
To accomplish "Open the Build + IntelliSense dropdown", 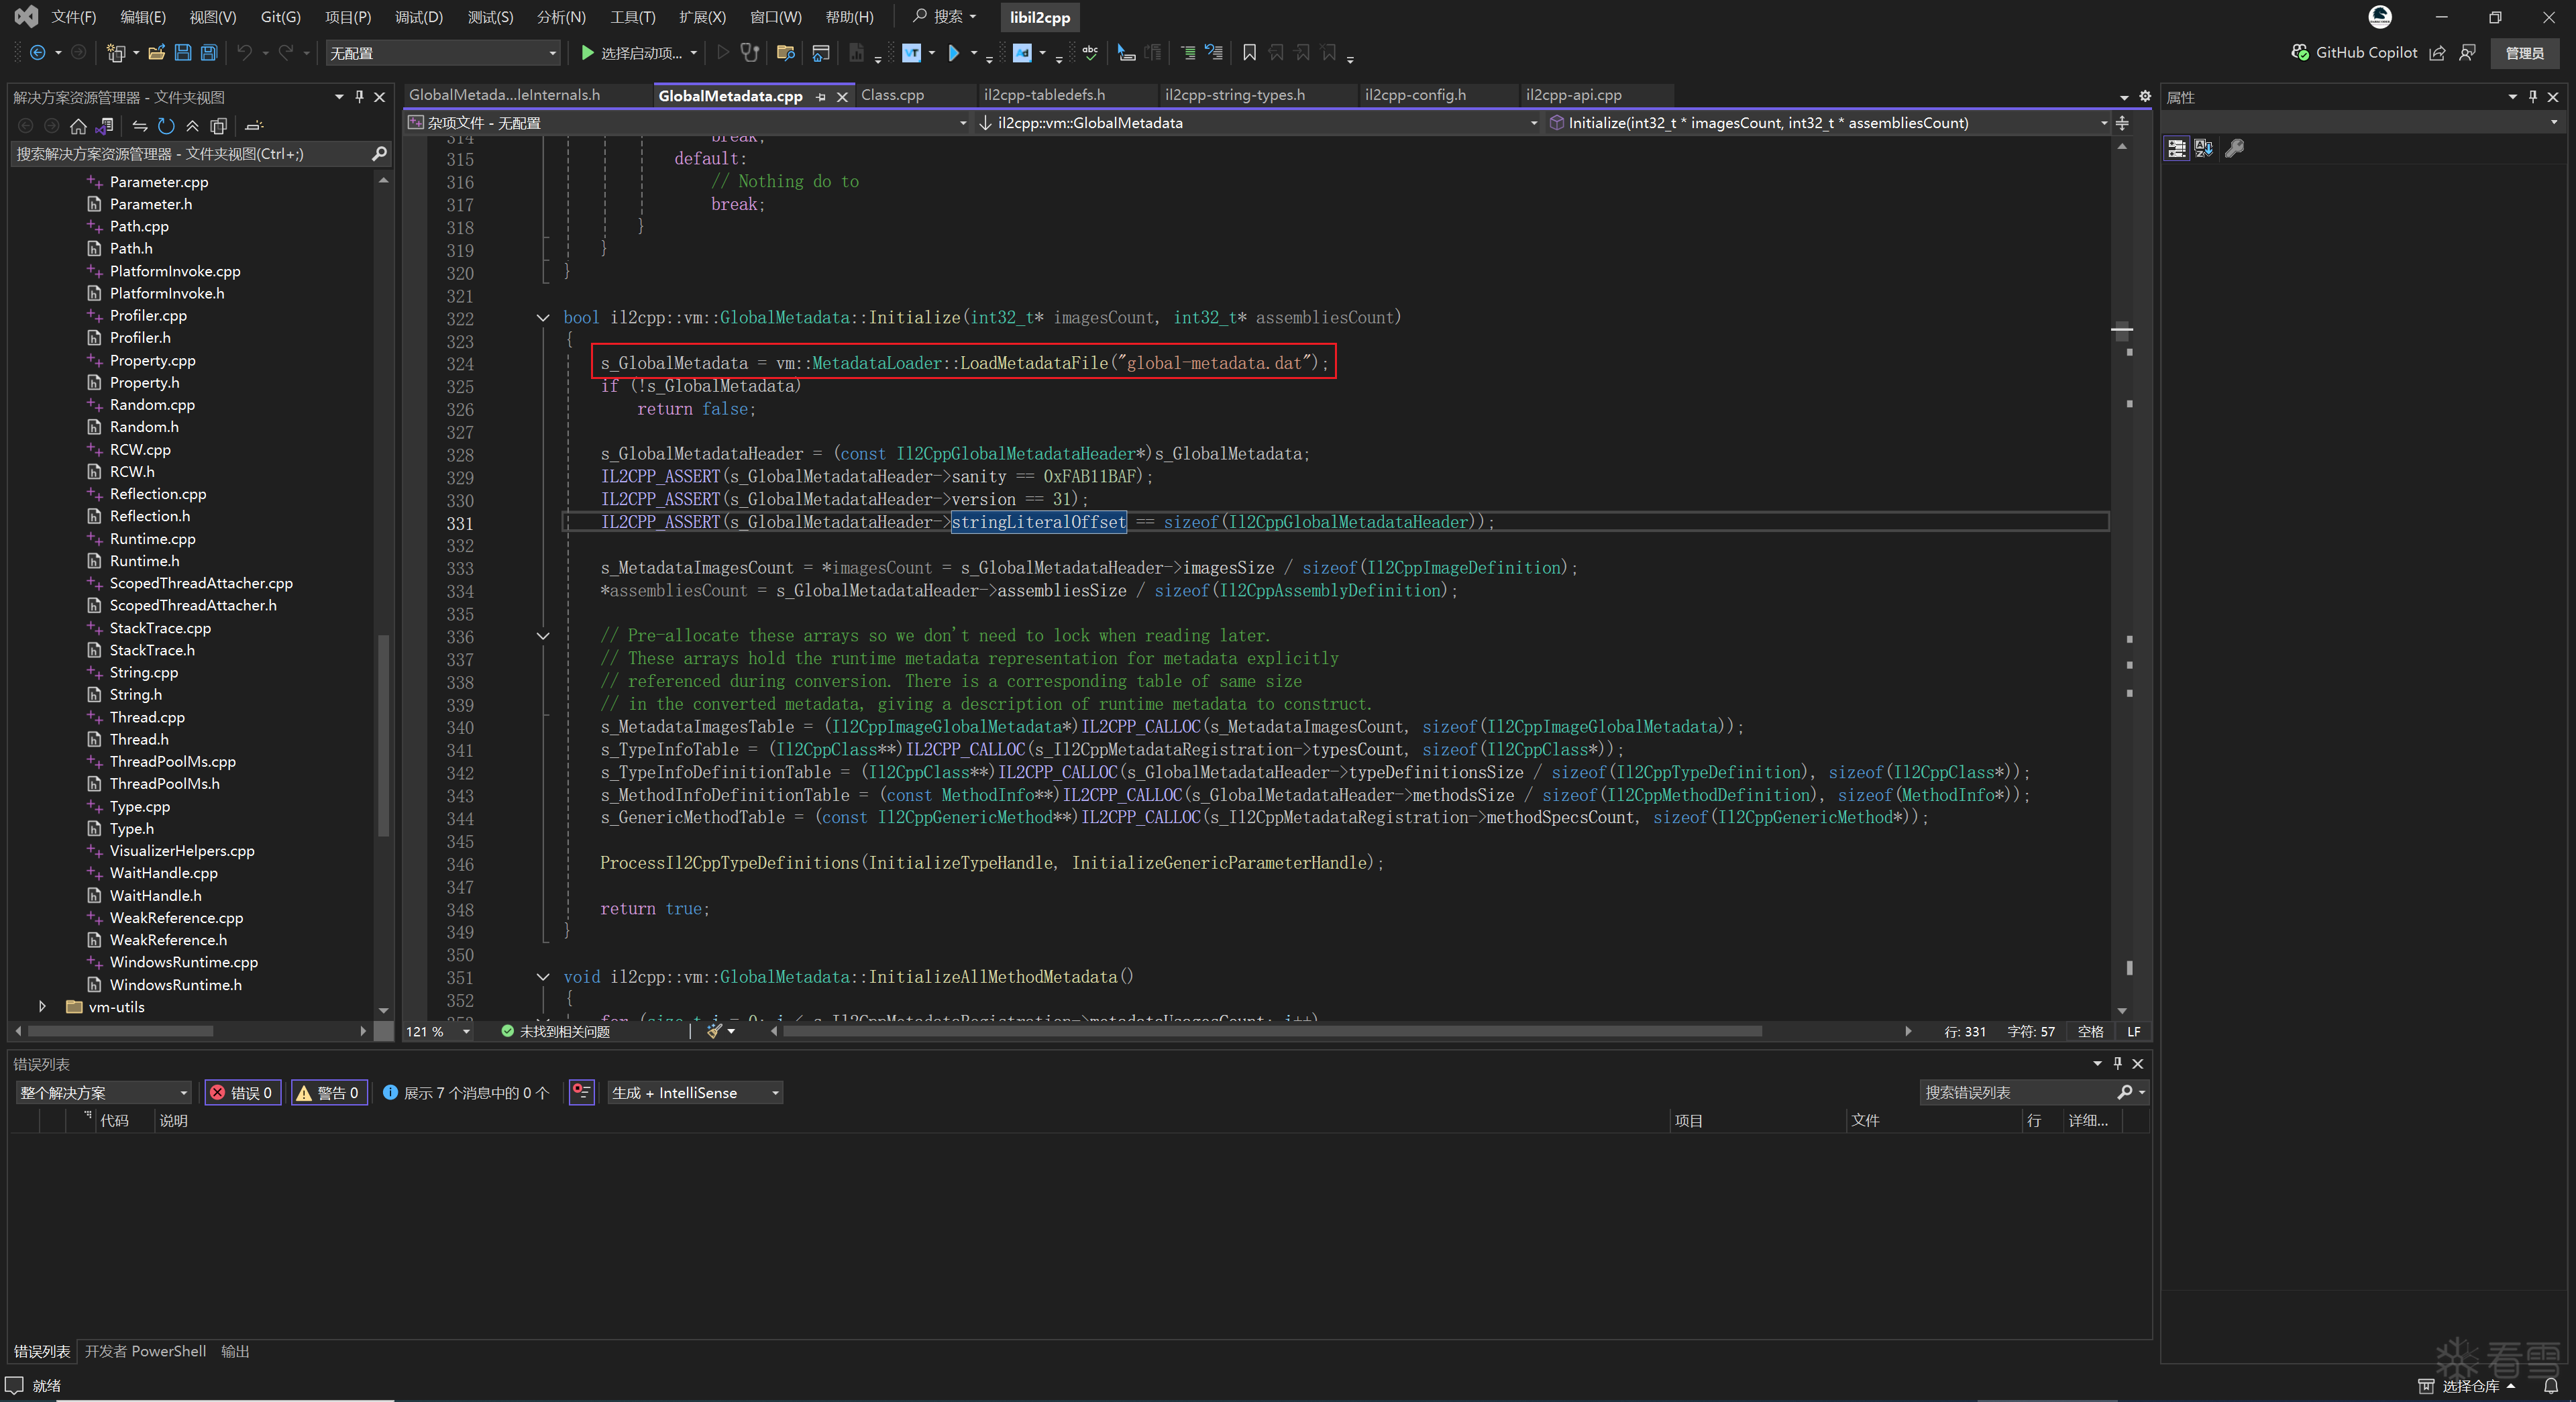I will pos(695,1093).
